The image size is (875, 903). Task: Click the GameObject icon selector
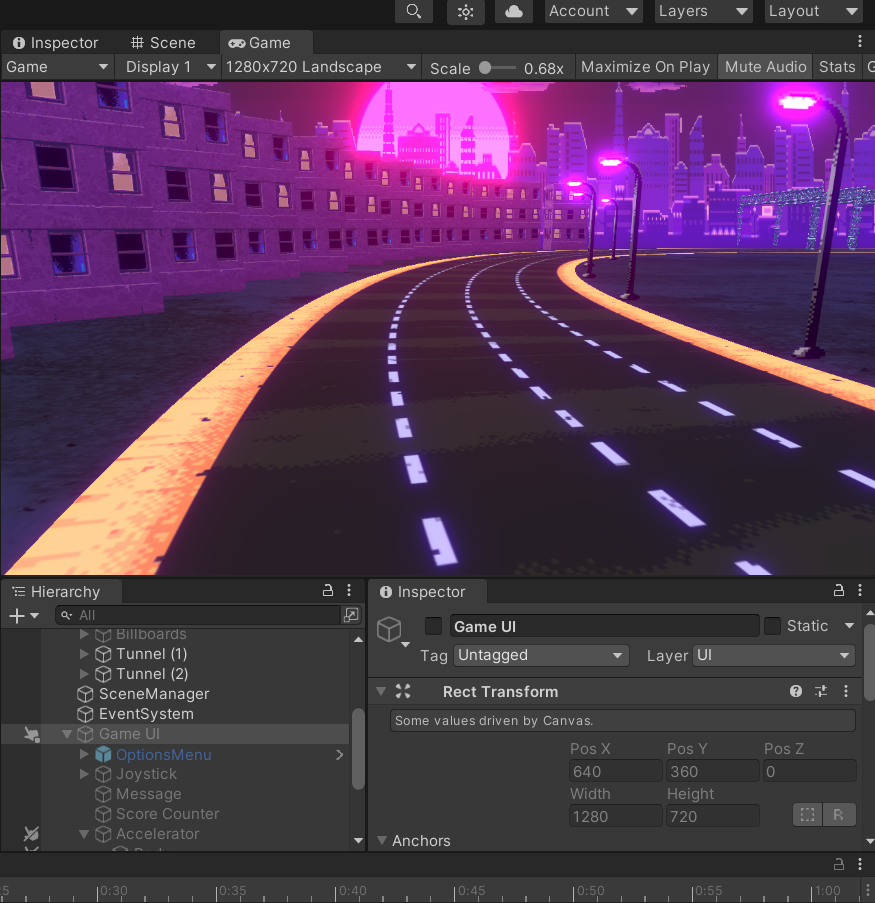pyautogui.click(x=392, y=631)
